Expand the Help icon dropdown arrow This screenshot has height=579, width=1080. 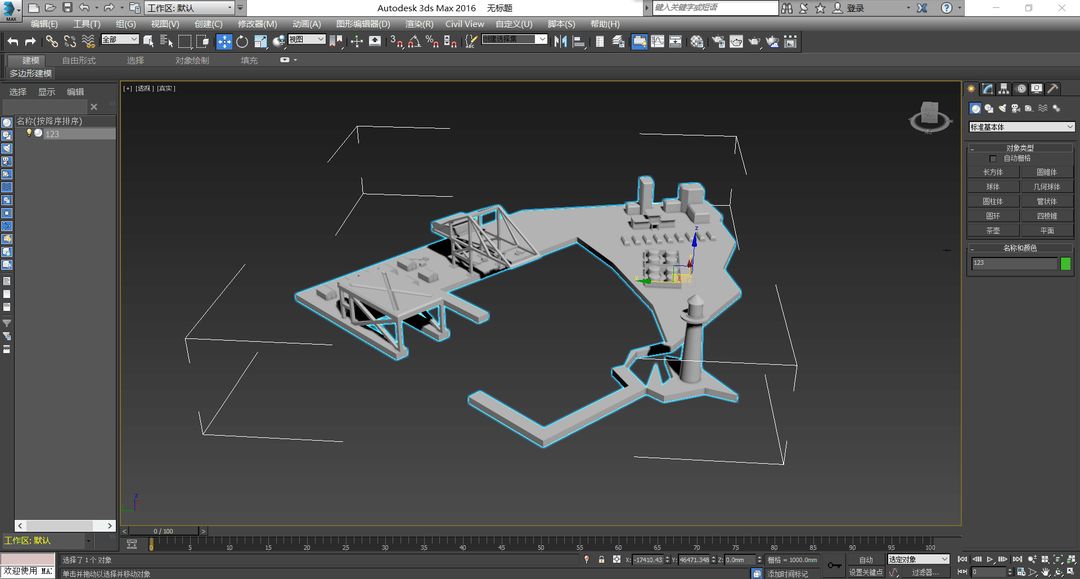coord(960,8)
